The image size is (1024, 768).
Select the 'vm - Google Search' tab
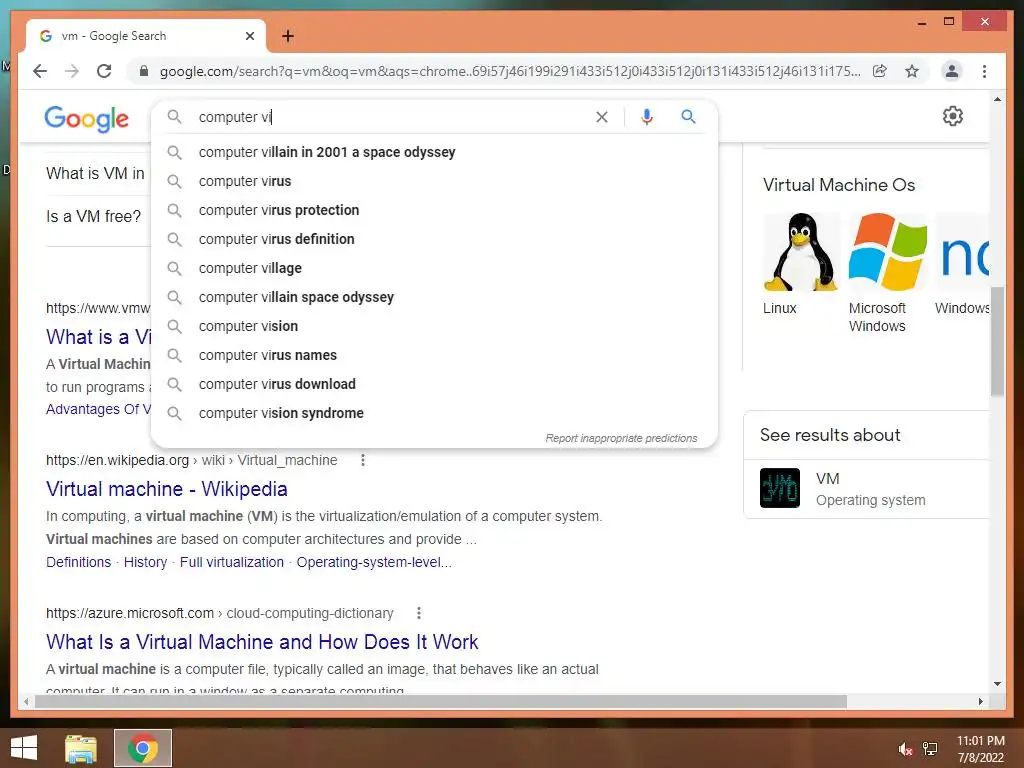[146, 36]
